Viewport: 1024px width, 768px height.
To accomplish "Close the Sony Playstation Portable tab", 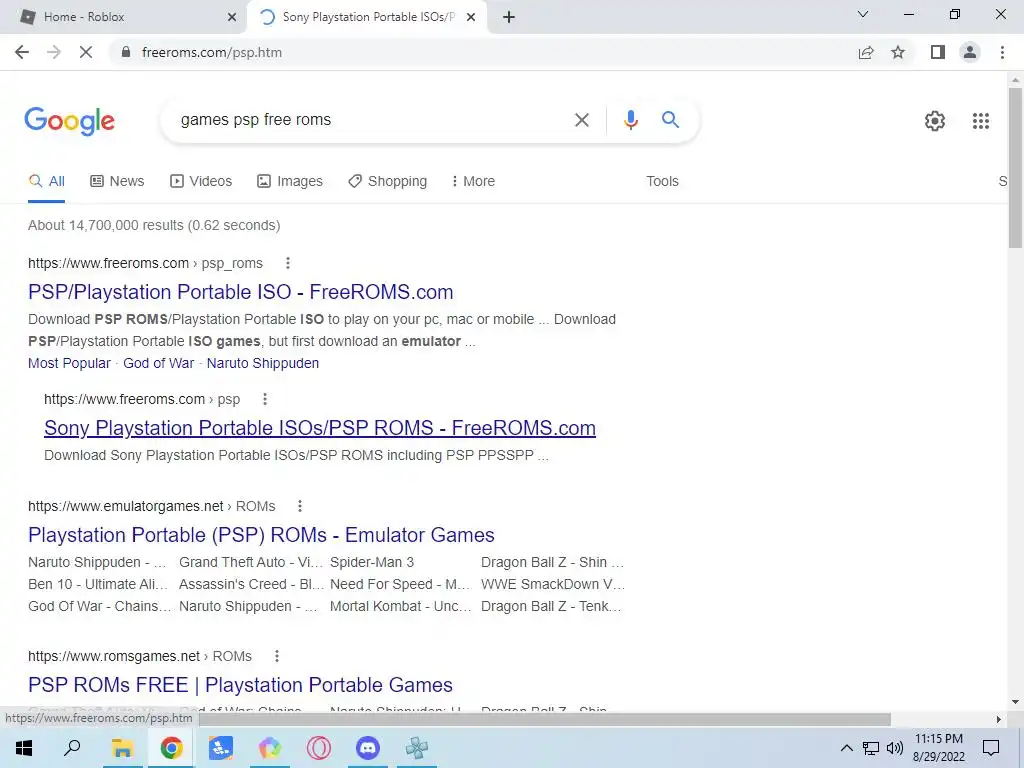I will [x=471, y=17].
